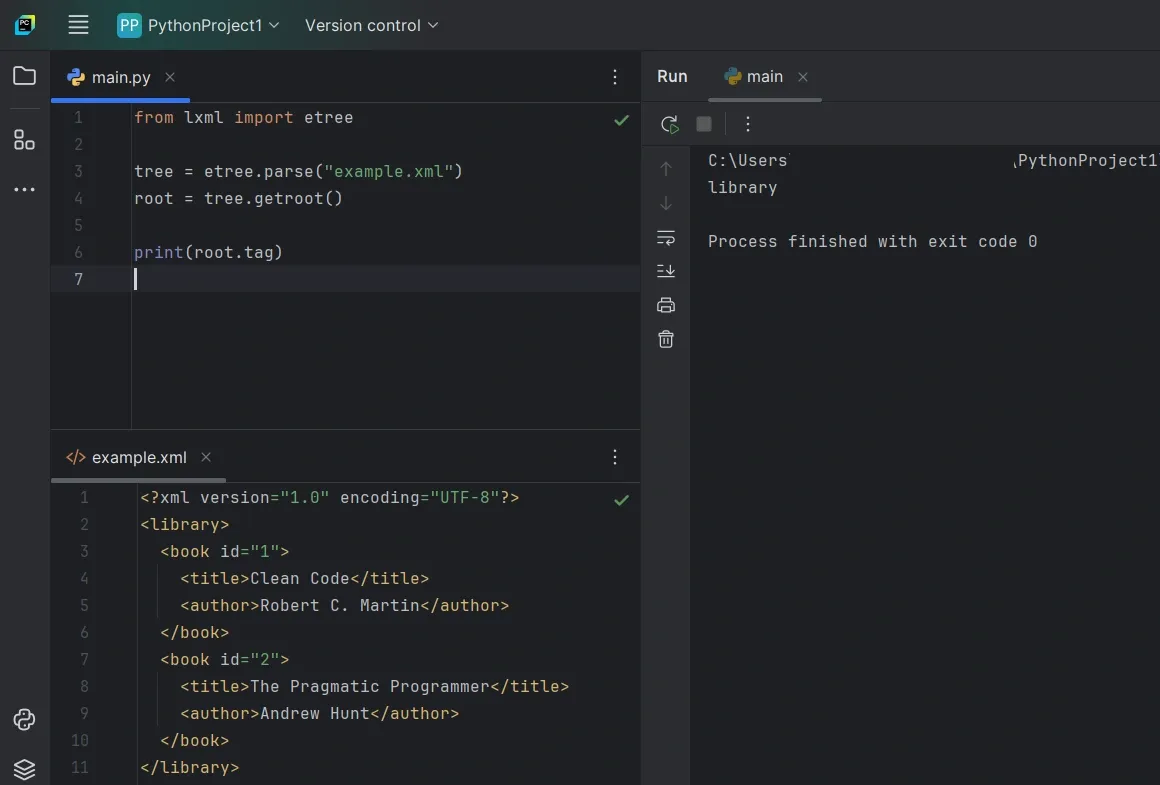
Task: Enable soft-wrap in the Run console
Action: point(665,238)
